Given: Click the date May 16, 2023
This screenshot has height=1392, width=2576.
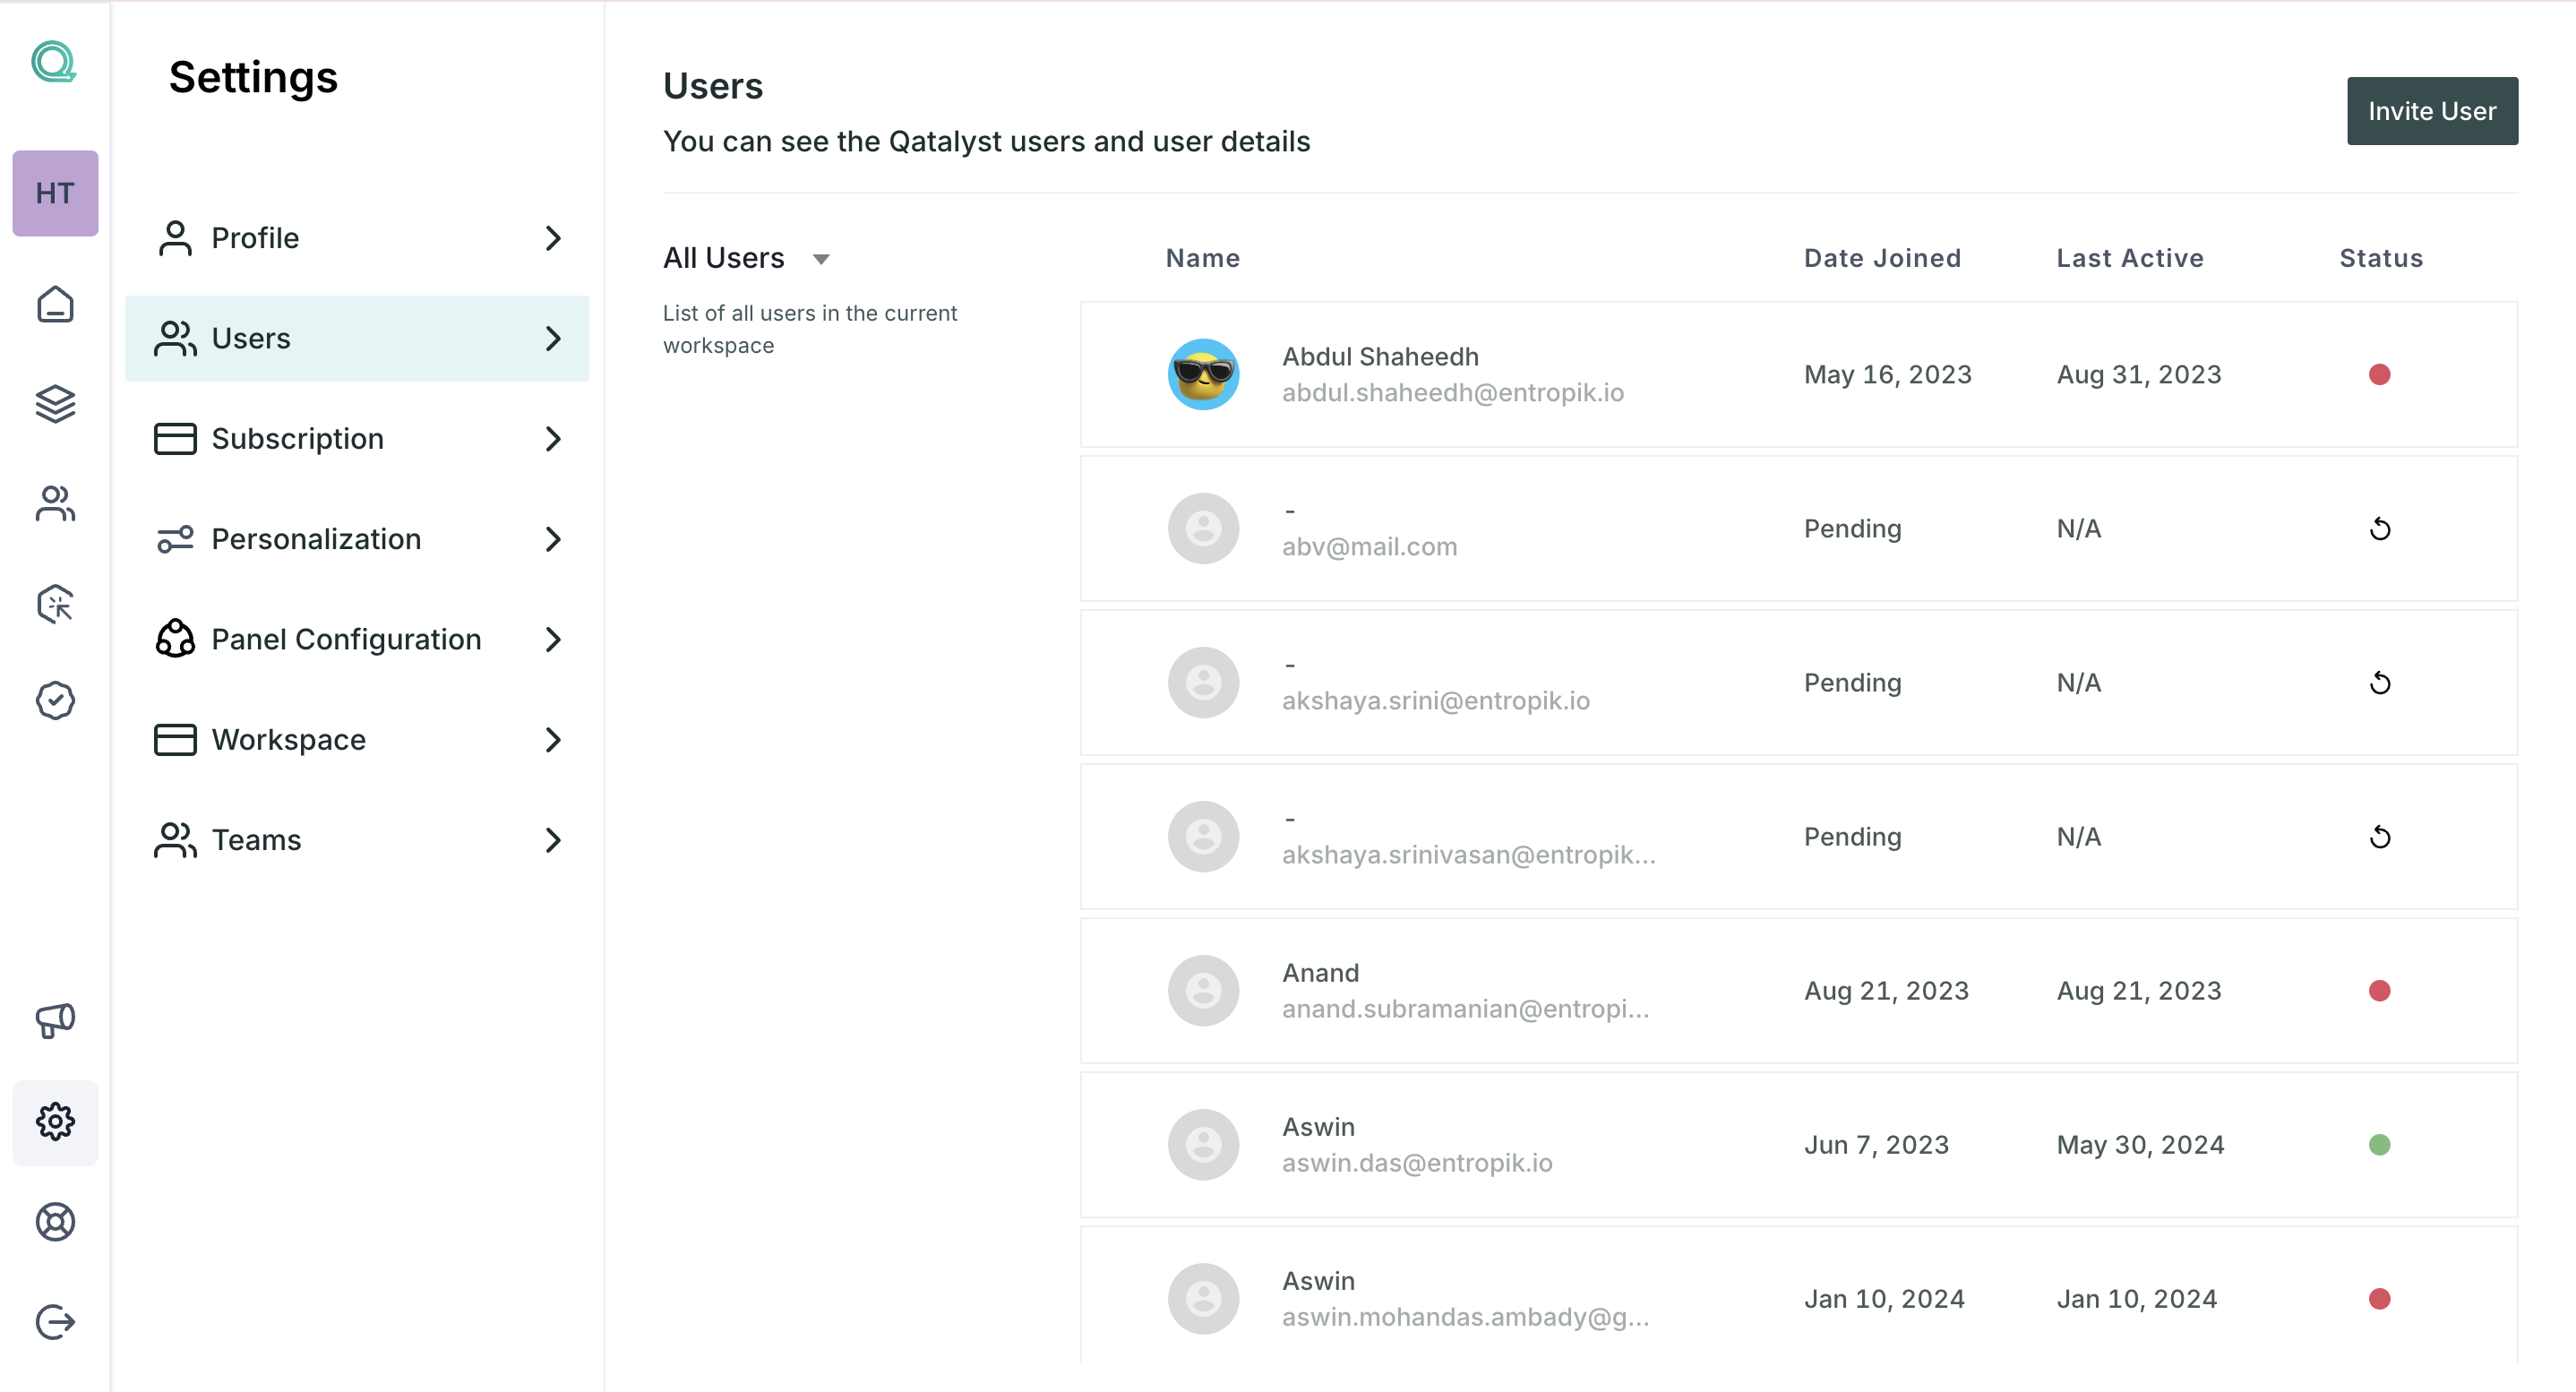Looking at the screenshot, I should point(1888,374).
